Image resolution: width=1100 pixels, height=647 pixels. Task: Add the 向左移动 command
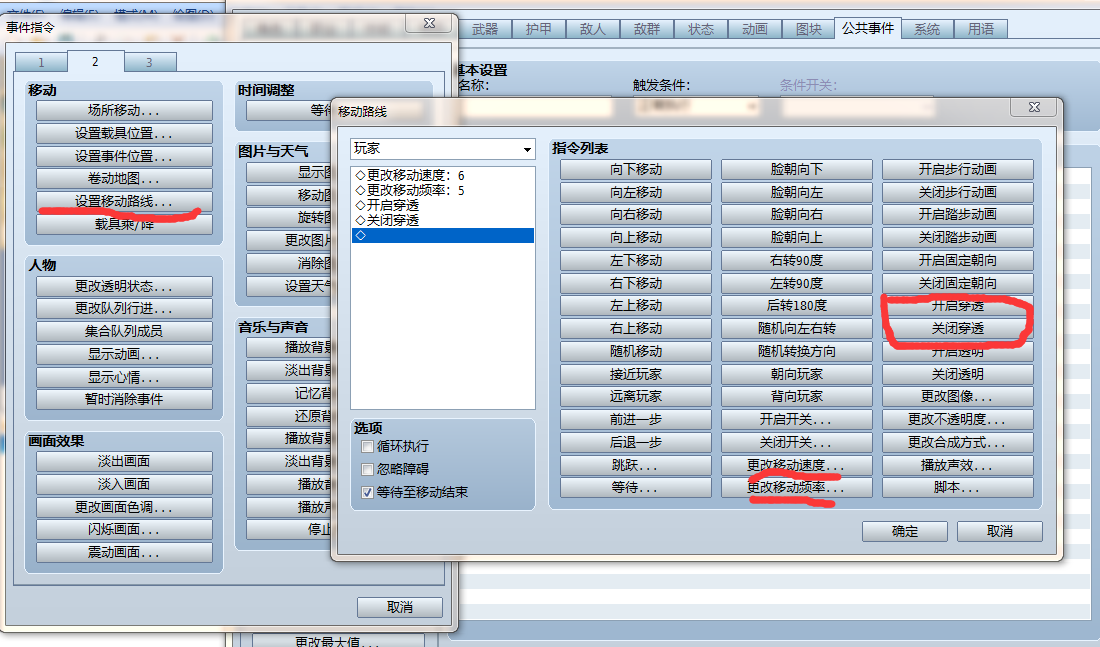pos(636,192)
